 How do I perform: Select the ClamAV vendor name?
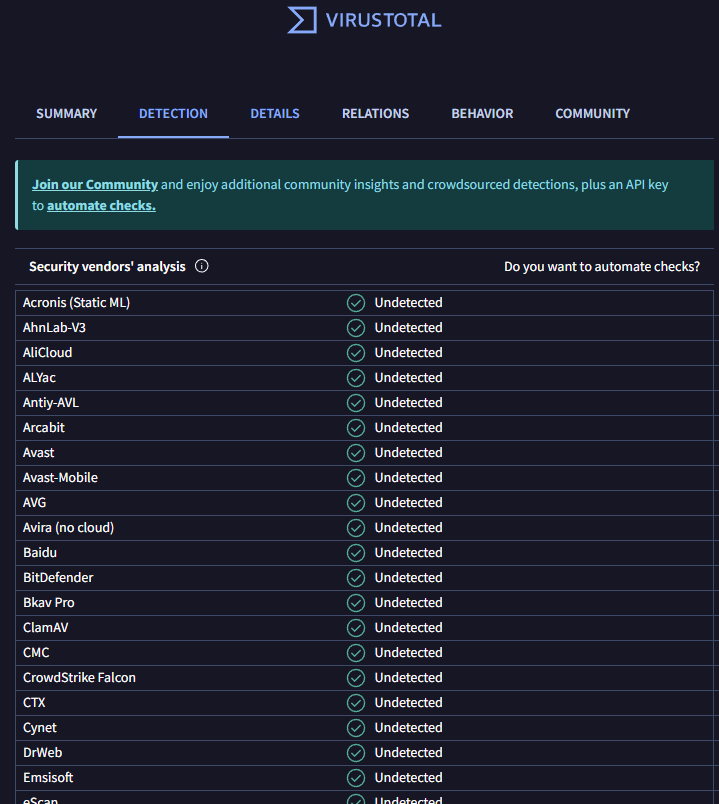tap(46, 628)
